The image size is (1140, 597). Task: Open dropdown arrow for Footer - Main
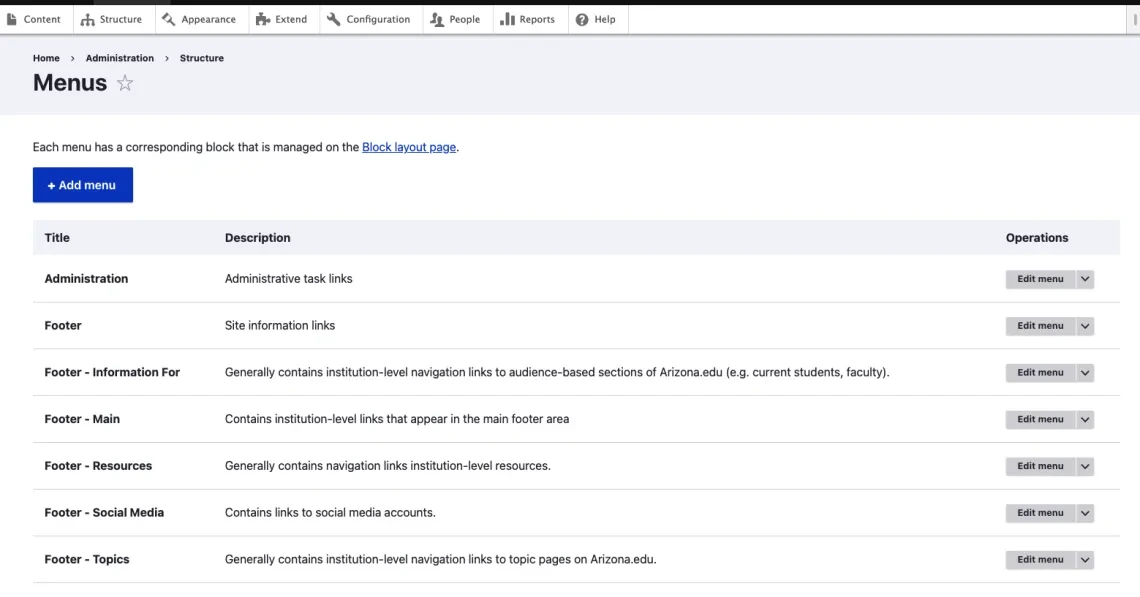tap(1085, 420)
